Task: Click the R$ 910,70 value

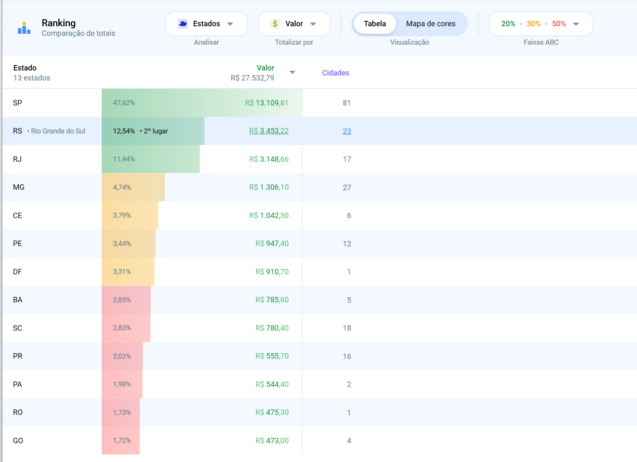Action: coord(272,271)
